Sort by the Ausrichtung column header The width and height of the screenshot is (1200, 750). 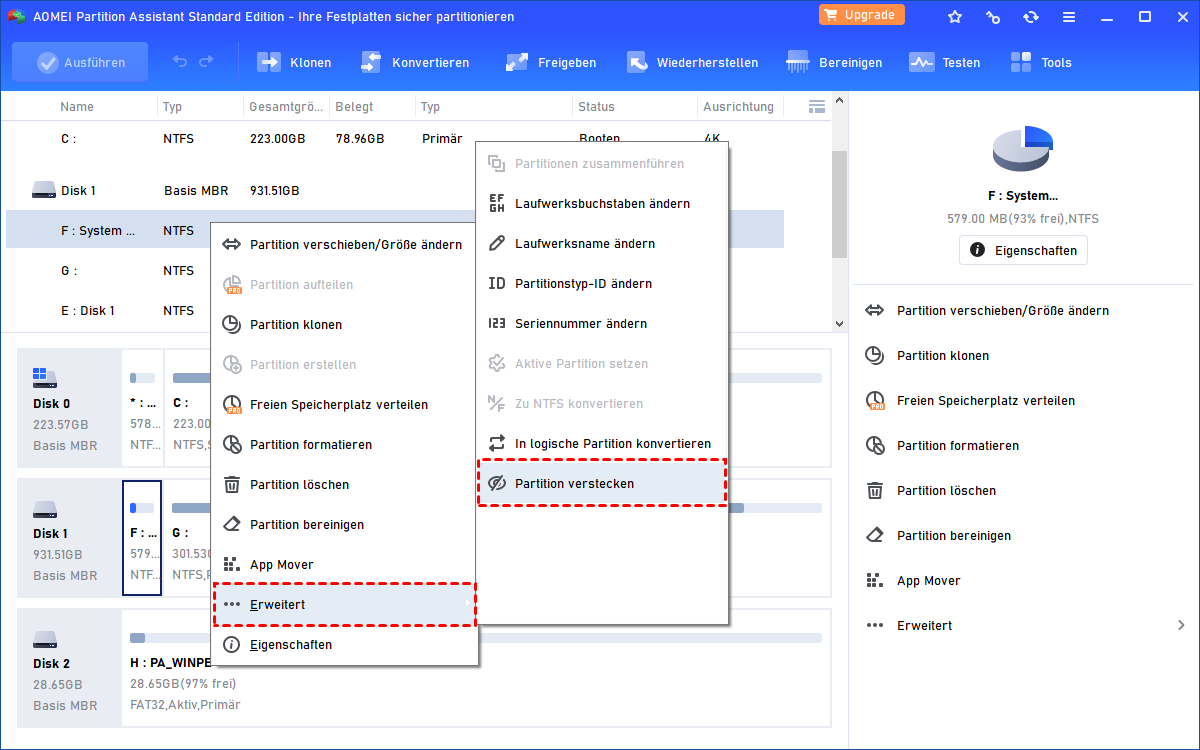[x=738, y=106]
